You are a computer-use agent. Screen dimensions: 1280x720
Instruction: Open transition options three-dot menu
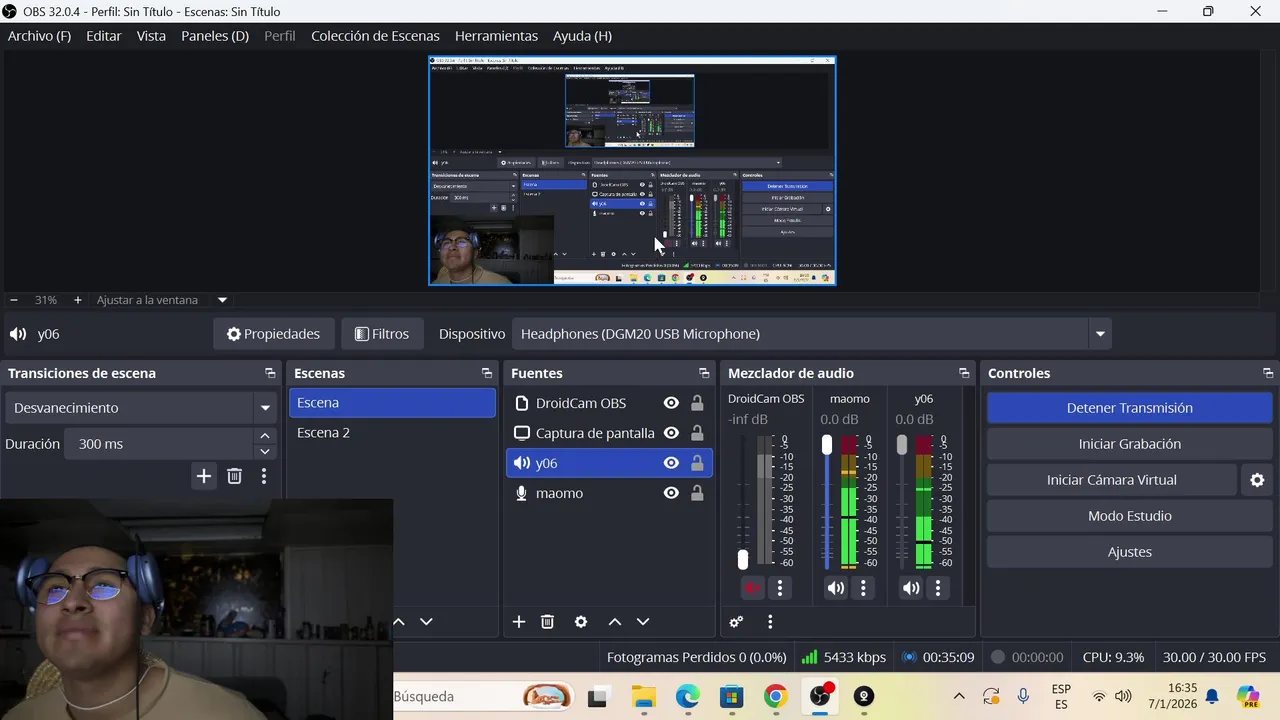264,476
